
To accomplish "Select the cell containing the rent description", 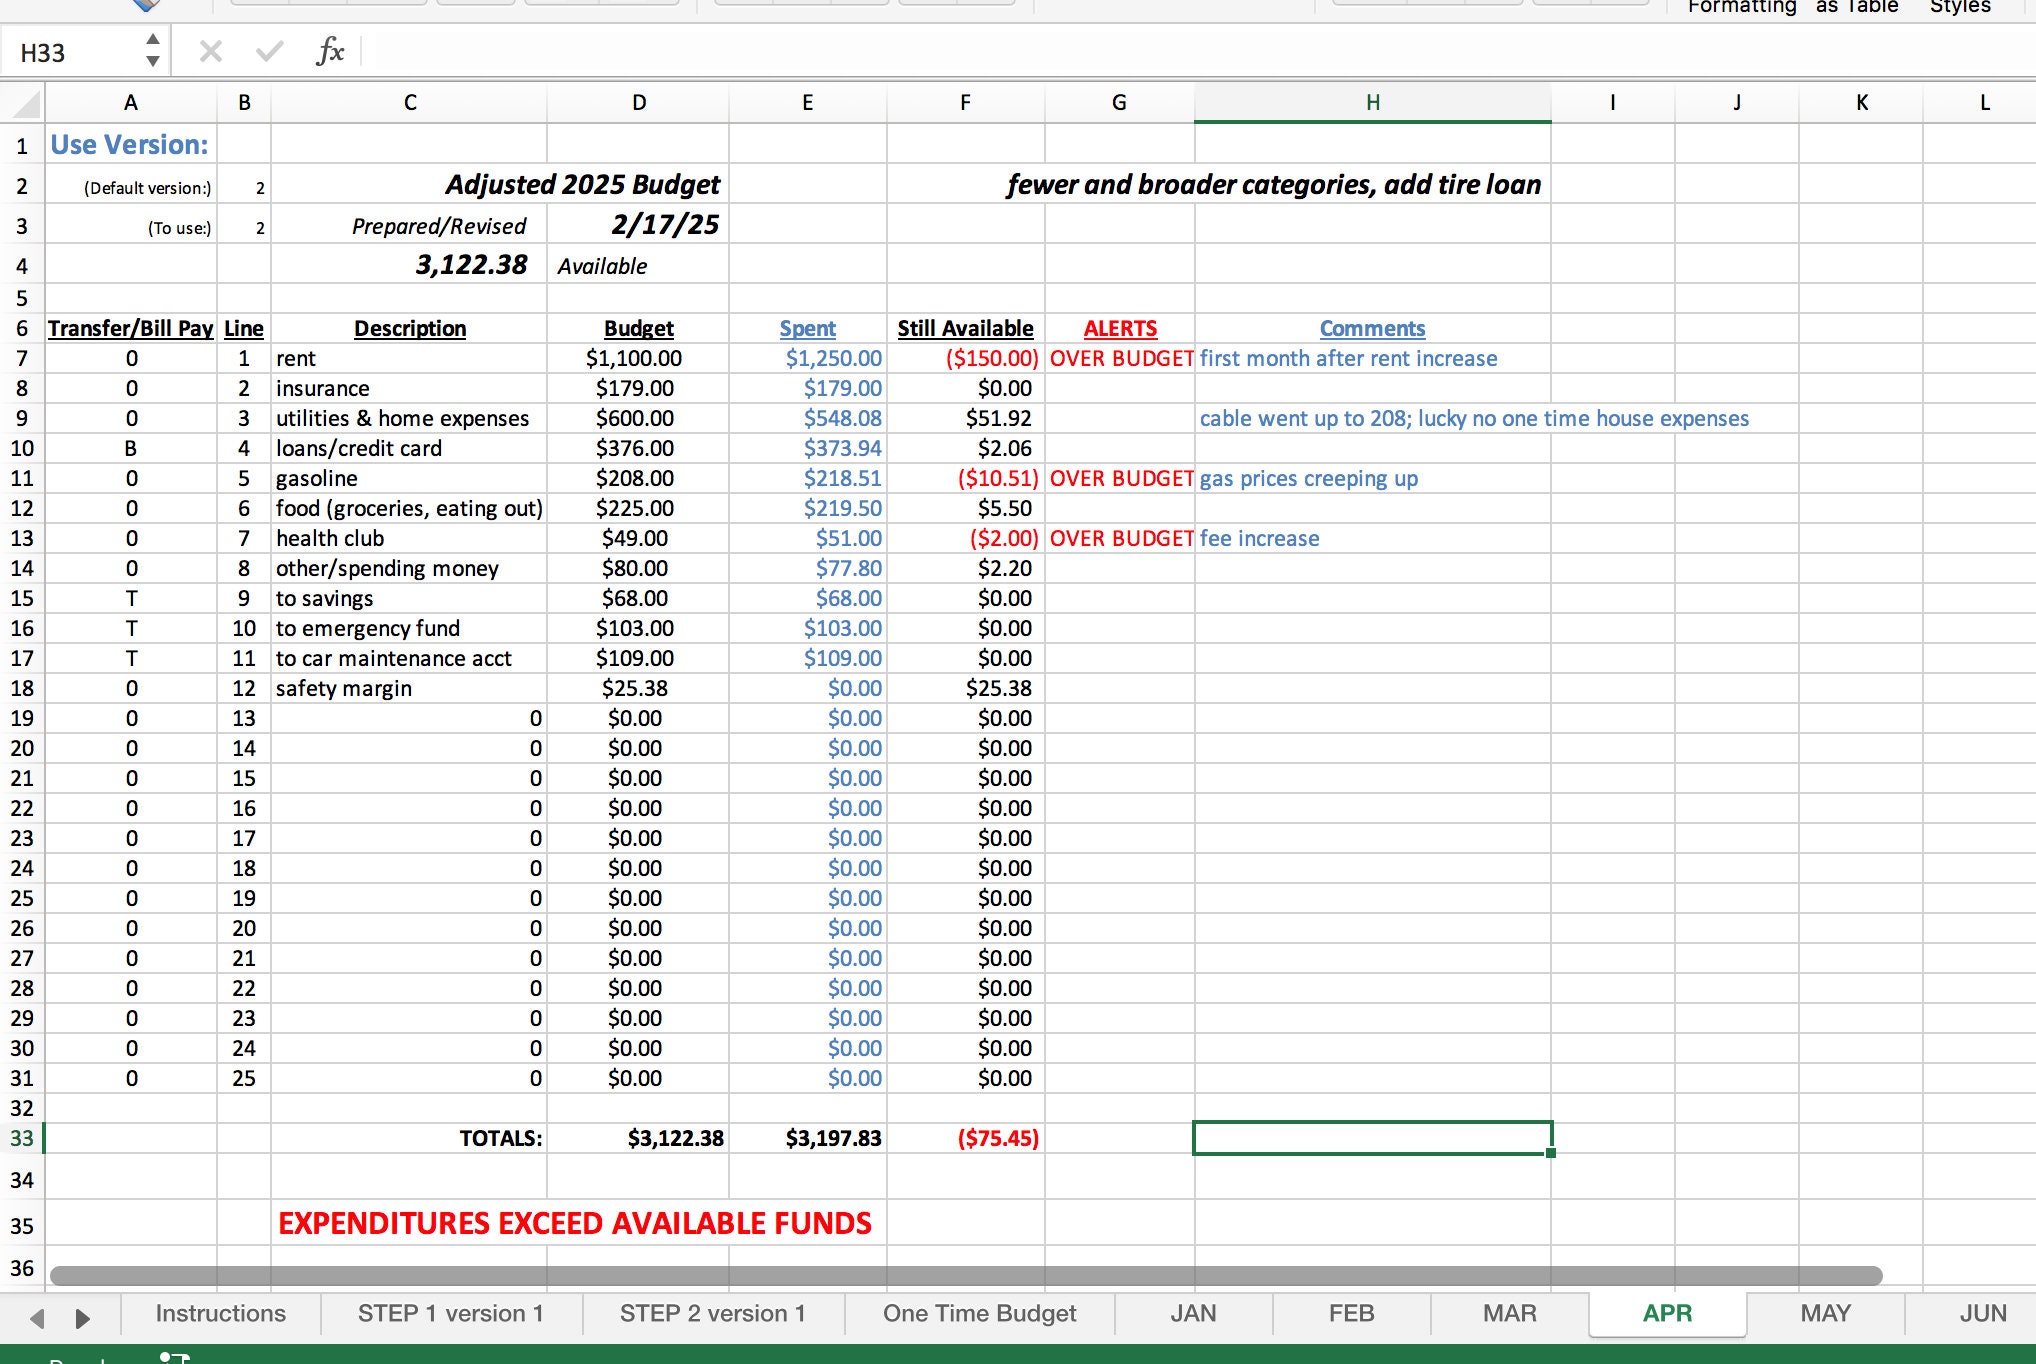I will click(x=409, y=358).
